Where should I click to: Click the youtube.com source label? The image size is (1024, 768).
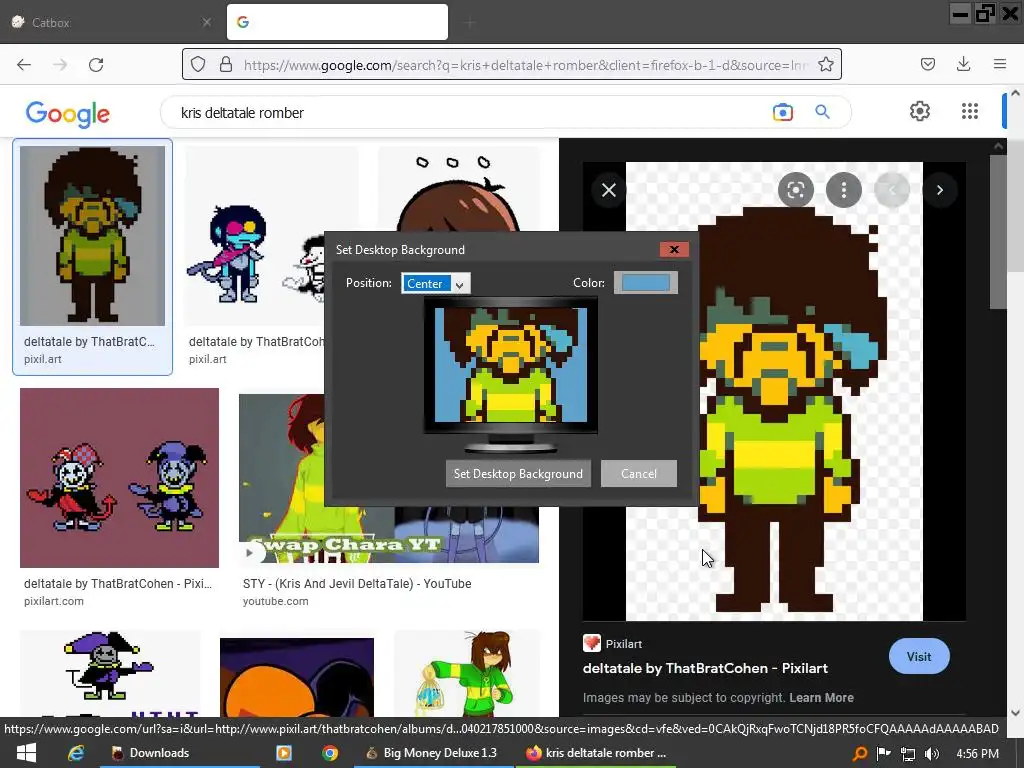275,601
